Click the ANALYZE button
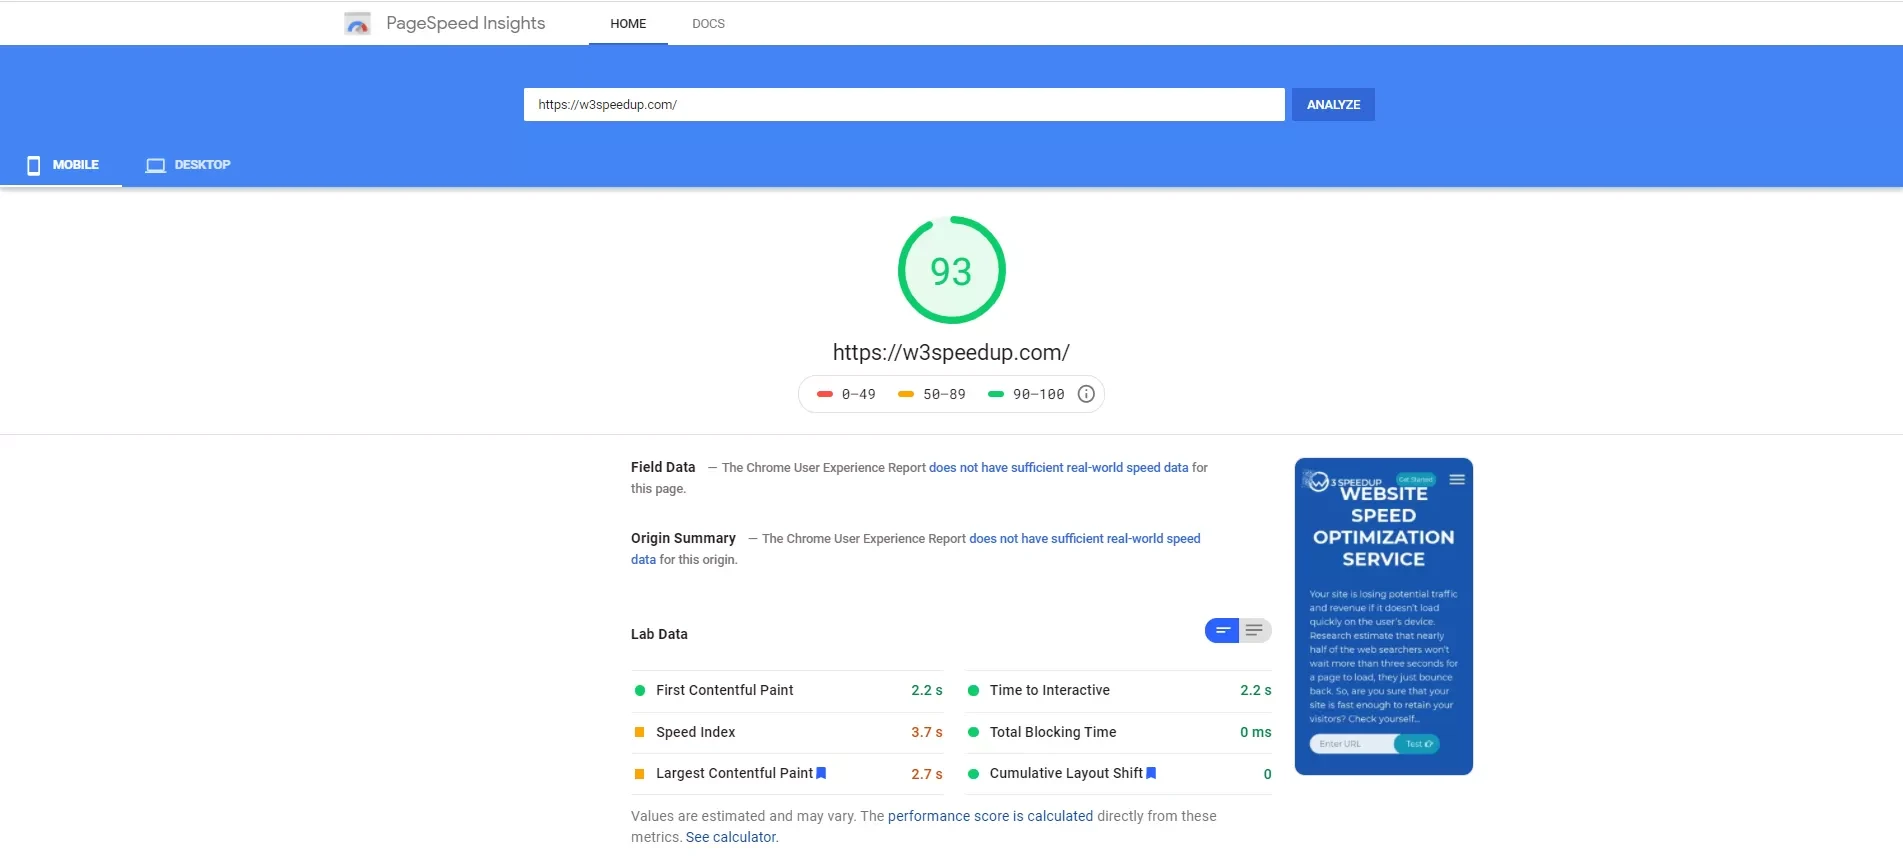Image resolution: width=1903 pixels, height=862 pixels. (1333, 104)
